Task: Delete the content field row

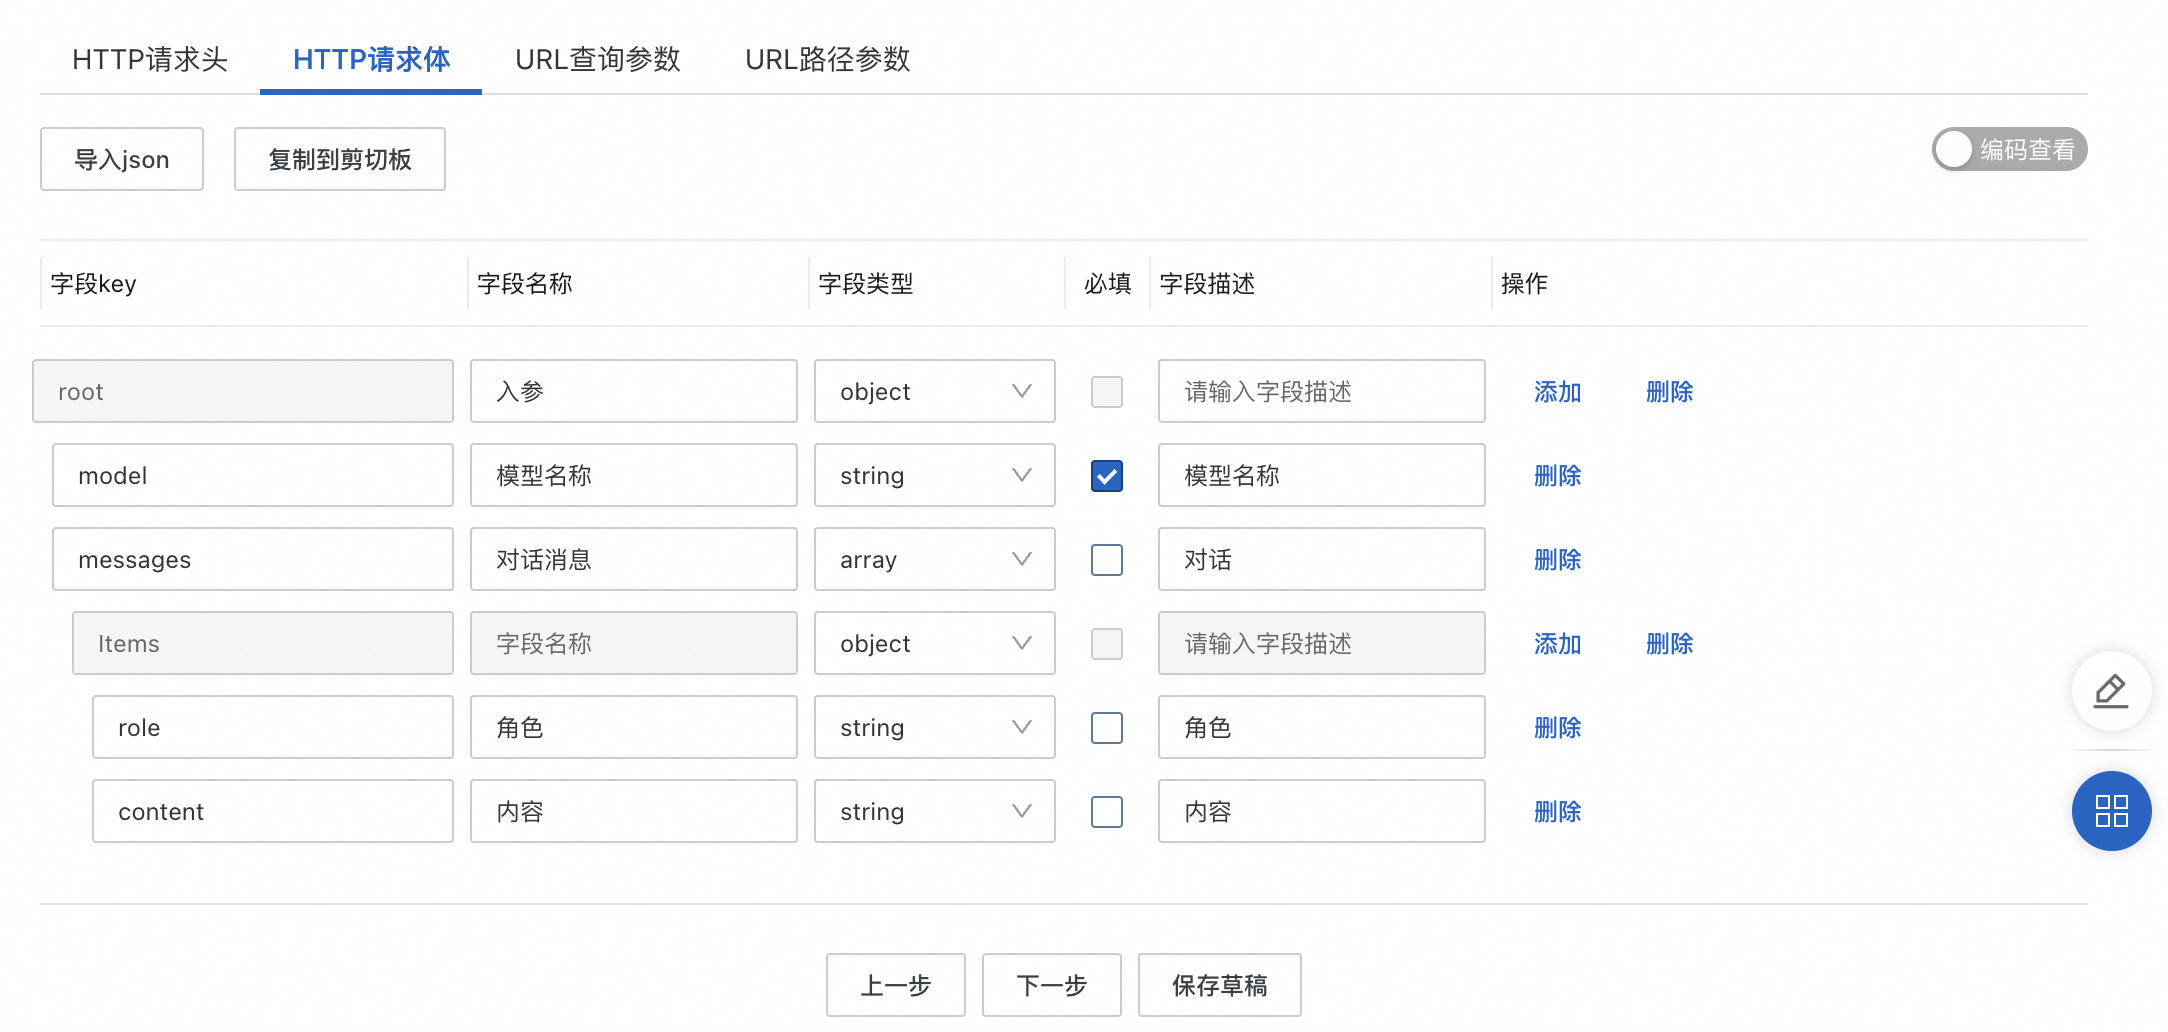Action: pyautogui.click(x=1558, y=812)
